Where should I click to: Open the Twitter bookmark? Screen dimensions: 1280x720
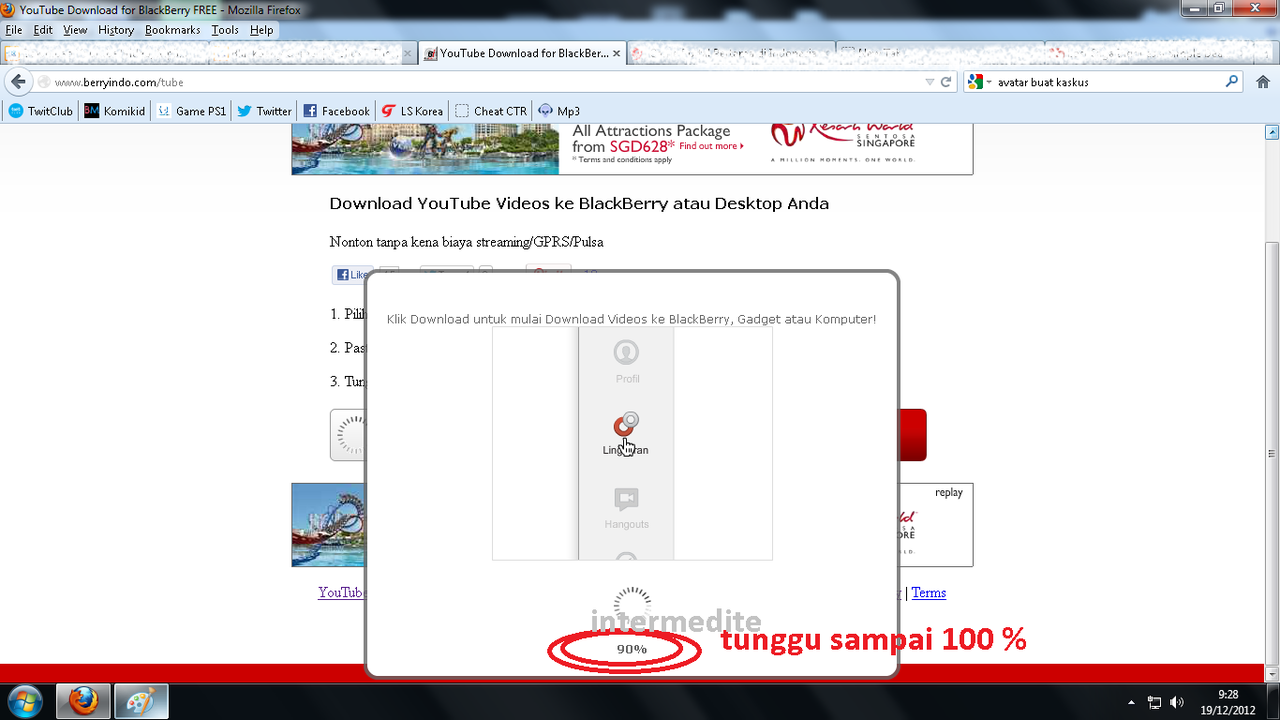pos(264,111)
